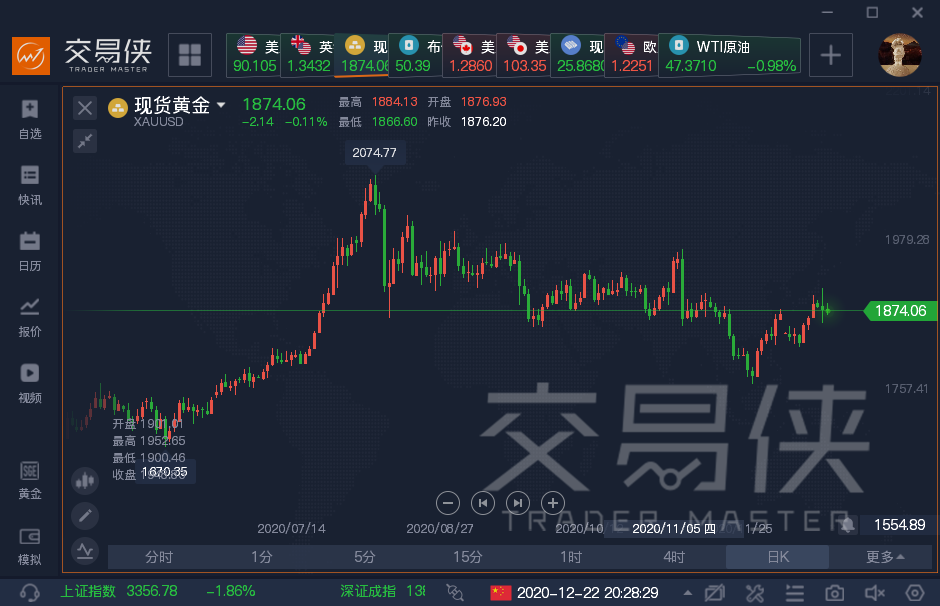Open the list menu icon in status bar
Screen dimensions: 940x606
[795, 593]
